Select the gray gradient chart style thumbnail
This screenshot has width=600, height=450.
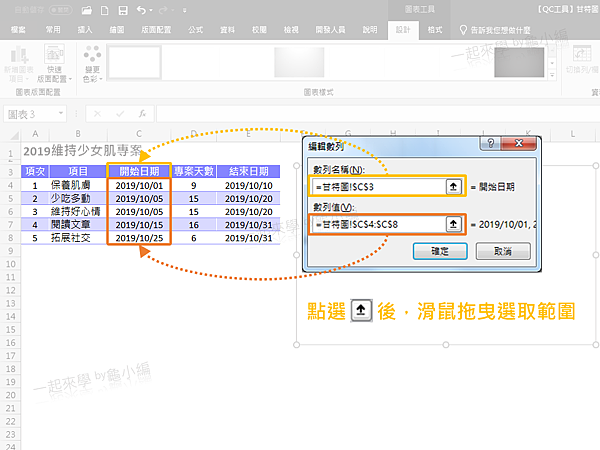299,62
